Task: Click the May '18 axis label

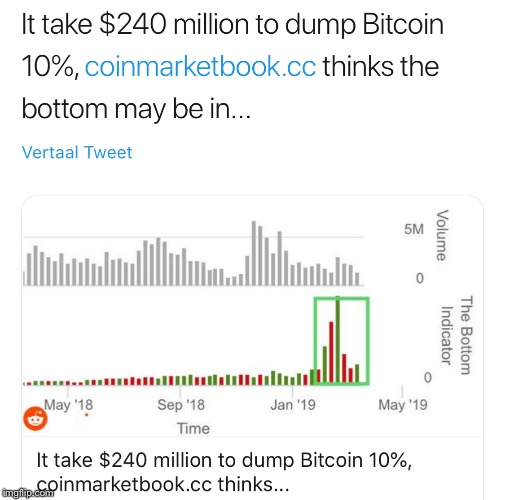Action: pyautogui.click(x=68, y=405)
